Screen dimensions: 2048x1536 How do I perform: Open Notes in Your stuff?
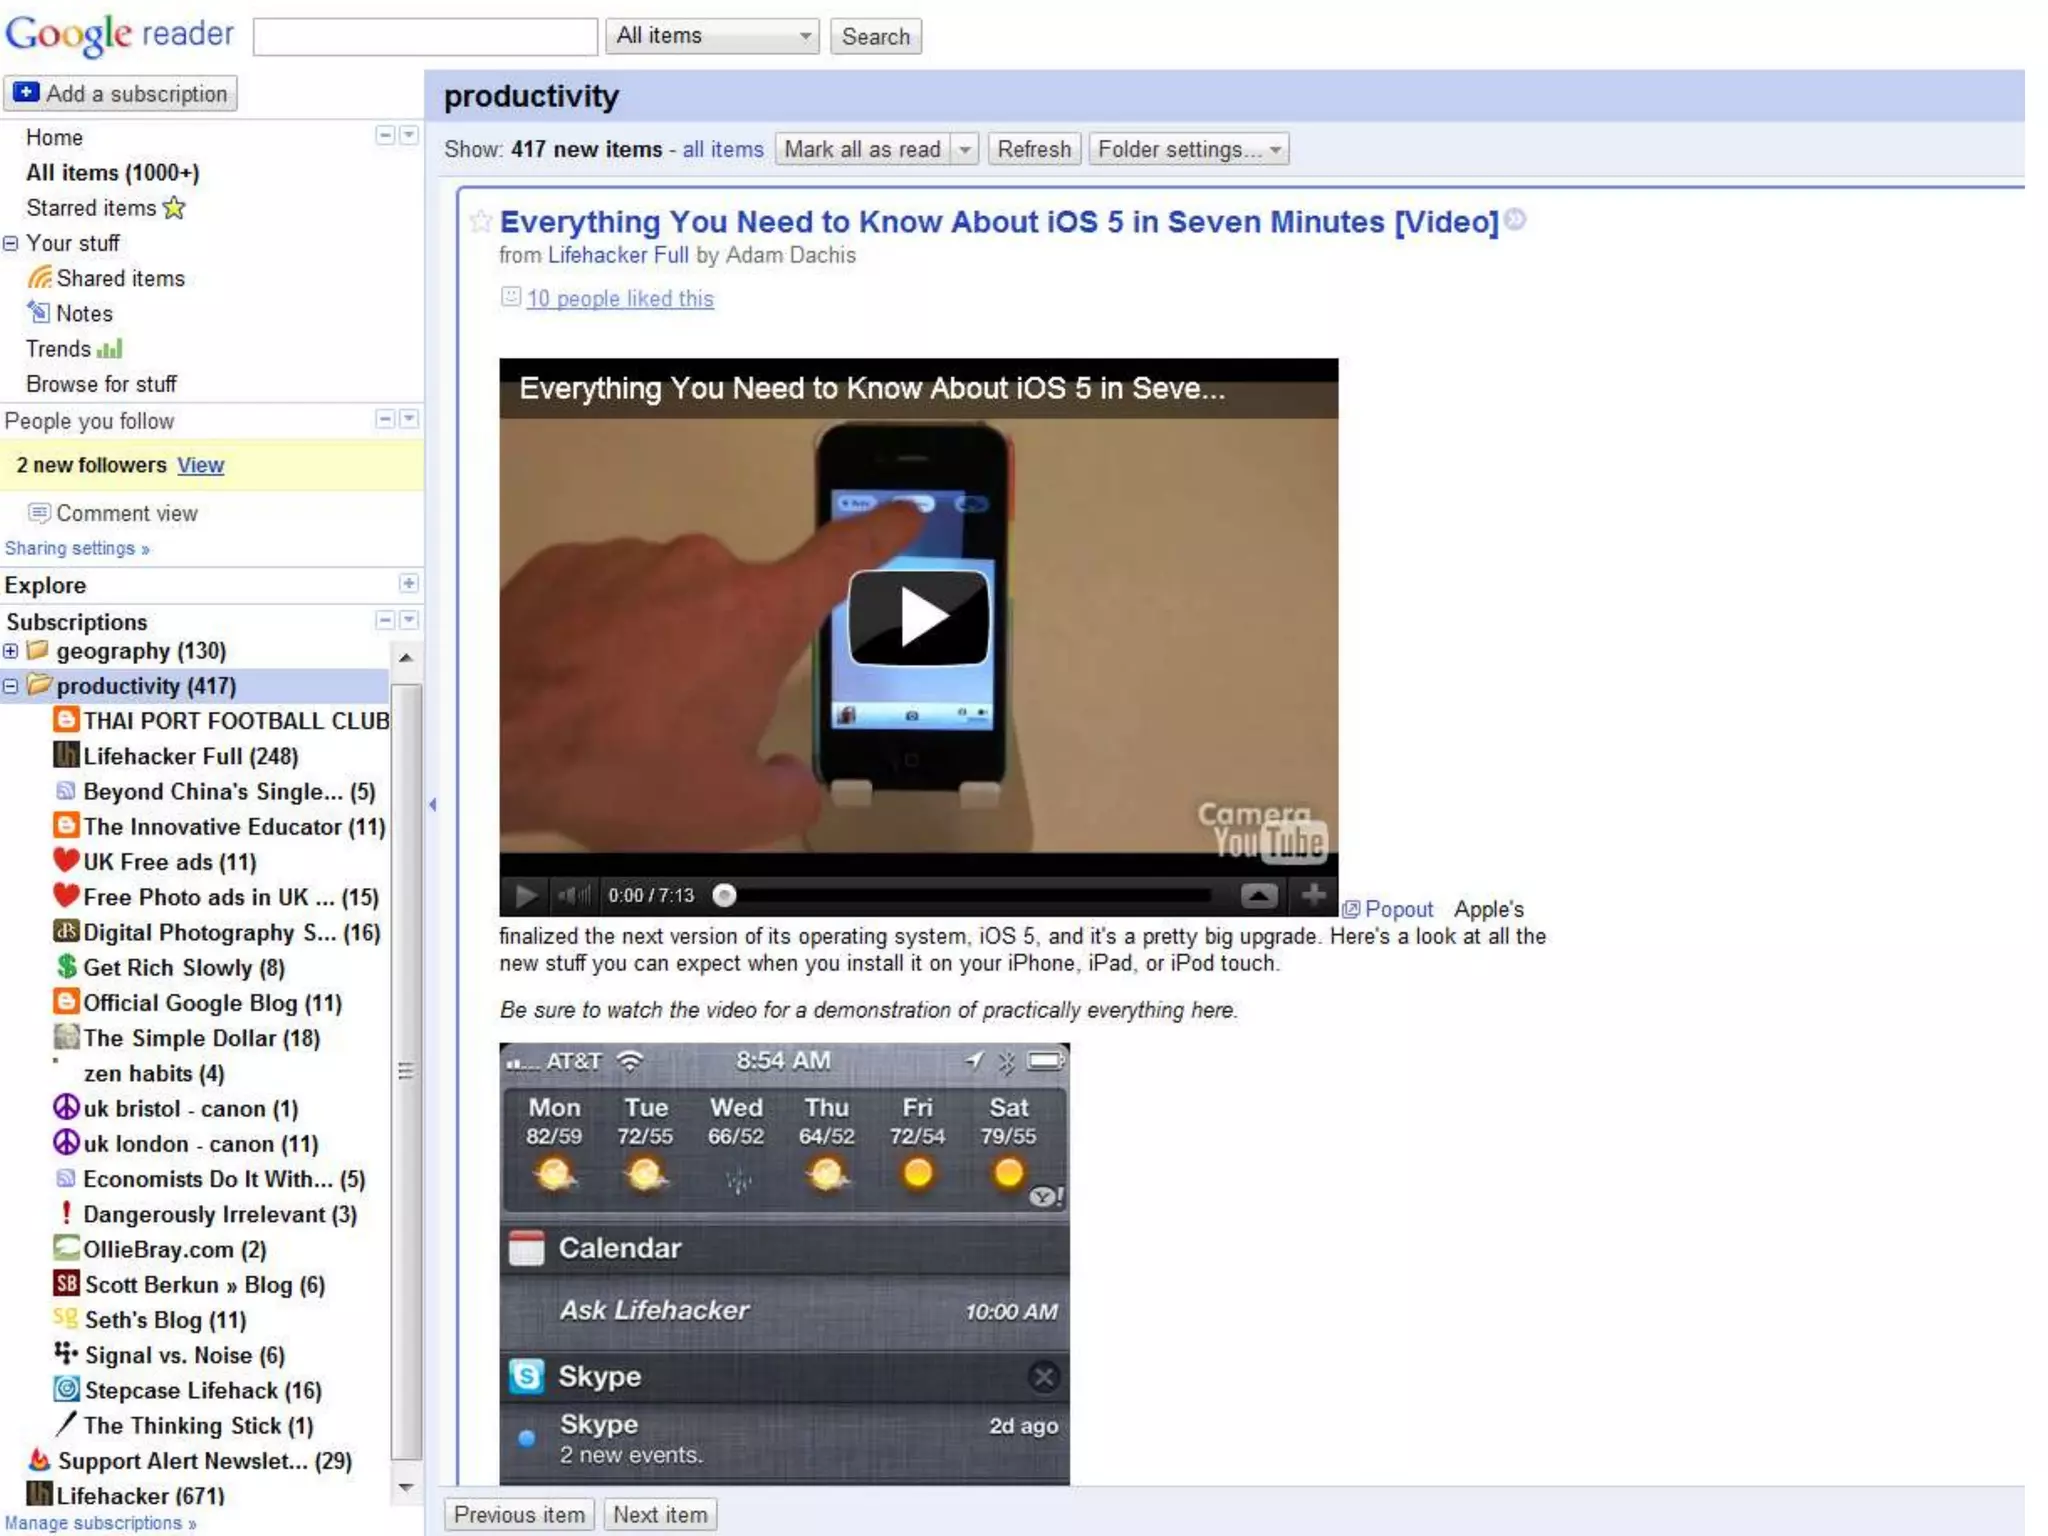pos(84,314)
